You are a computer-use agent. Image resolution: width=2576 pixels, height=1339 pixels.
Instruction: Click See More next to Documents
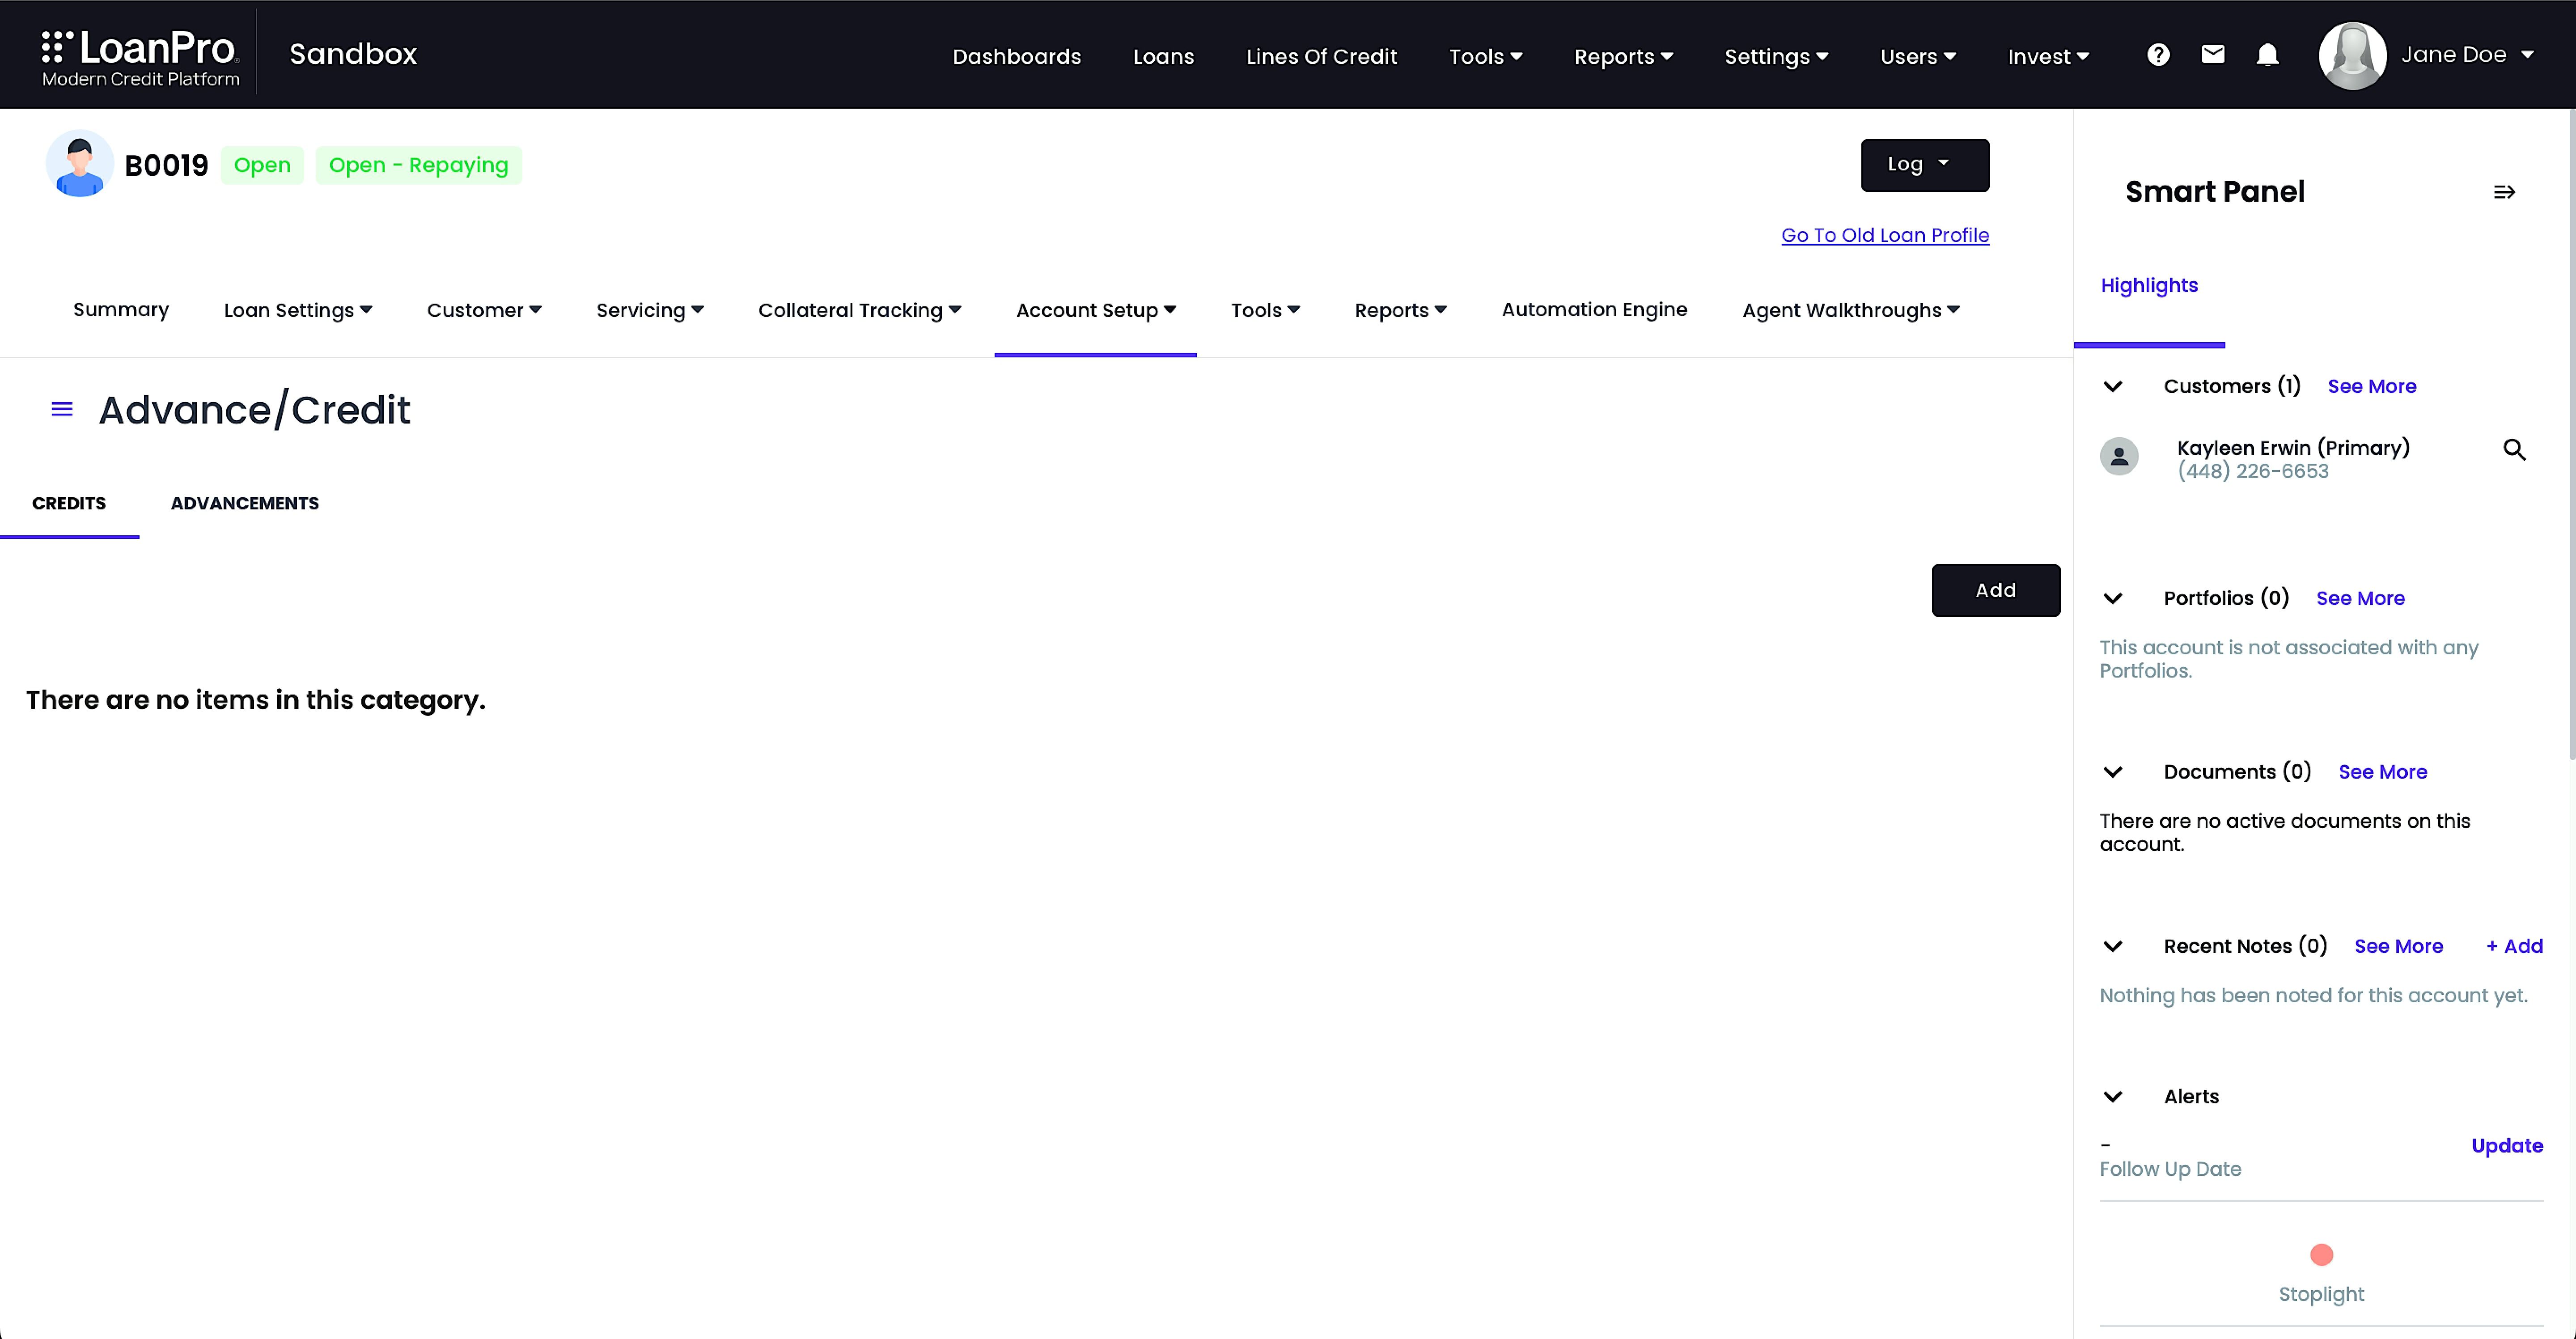(2382, 772)
